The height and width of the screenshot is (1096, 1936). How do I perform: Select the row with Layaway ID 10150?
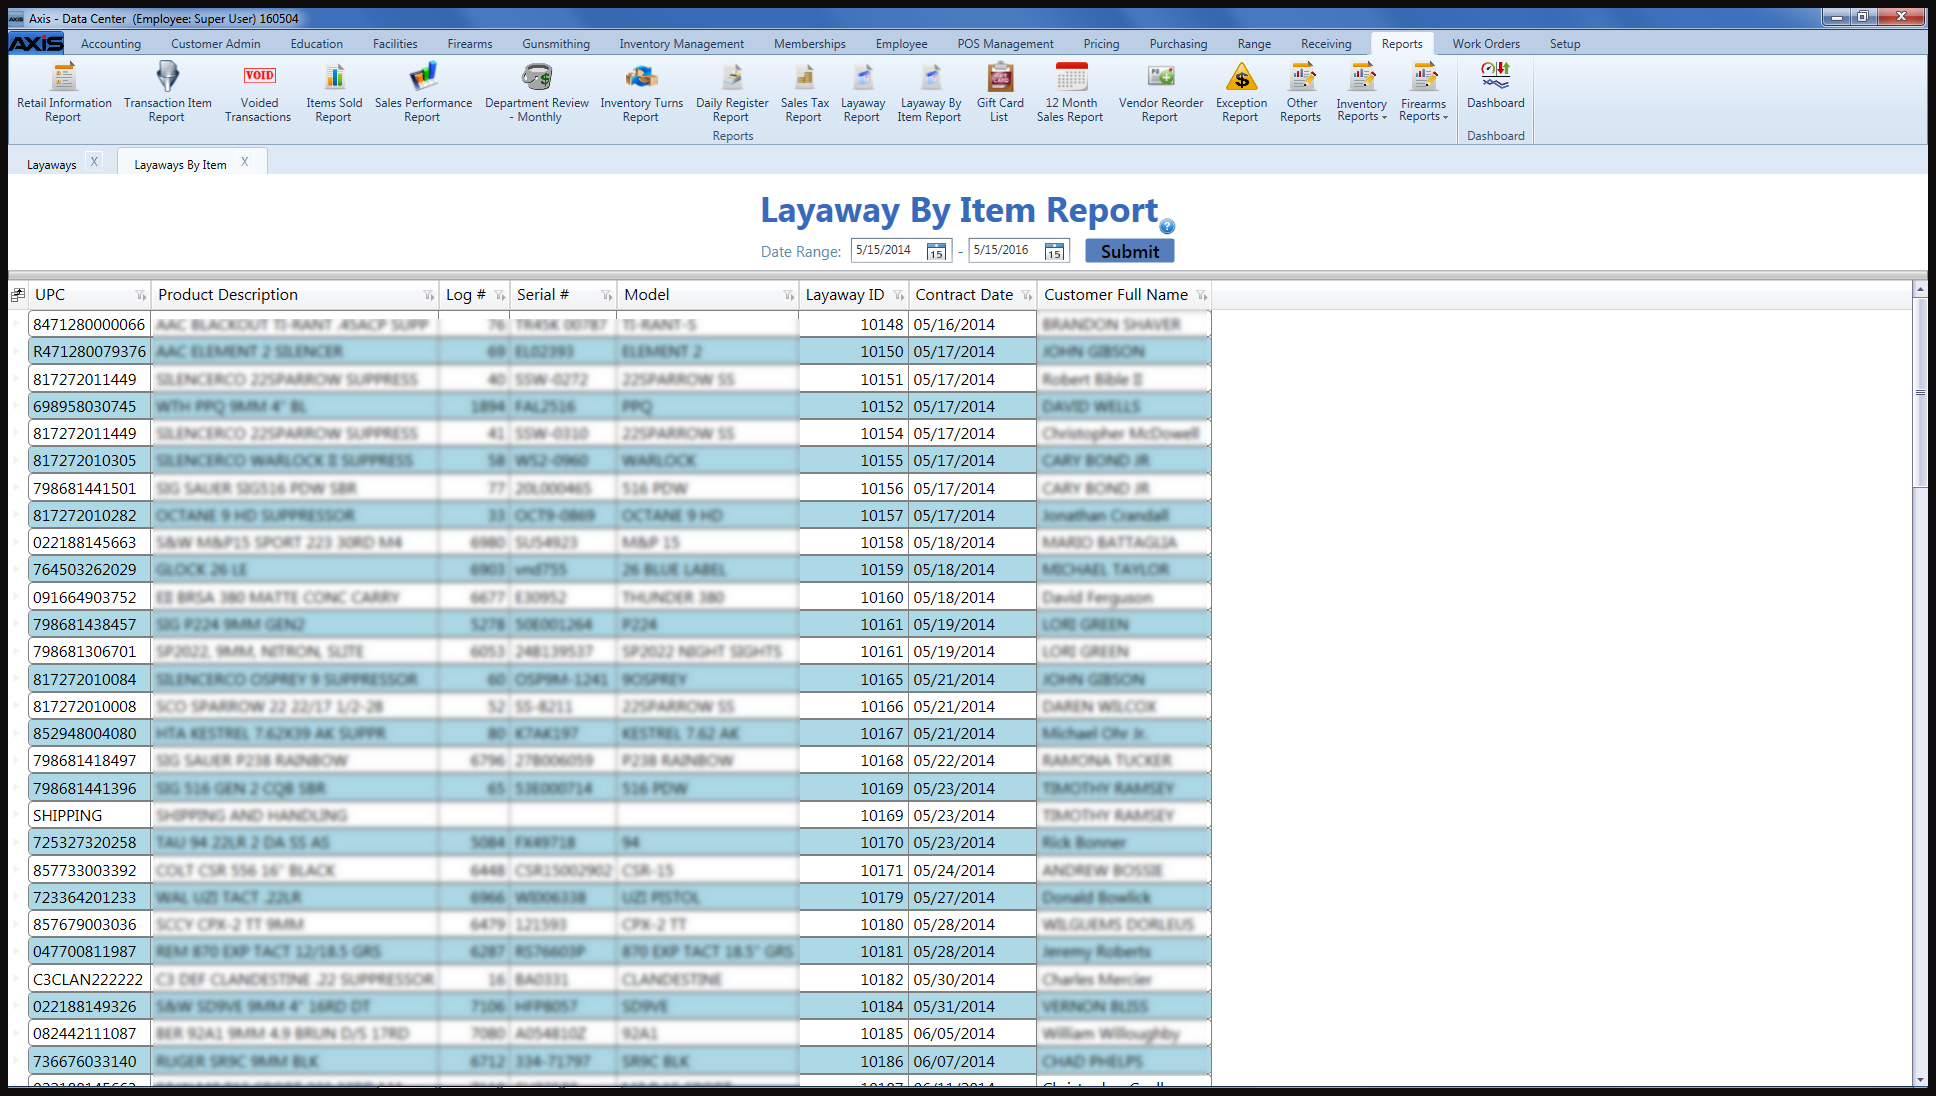click(619, 352)
